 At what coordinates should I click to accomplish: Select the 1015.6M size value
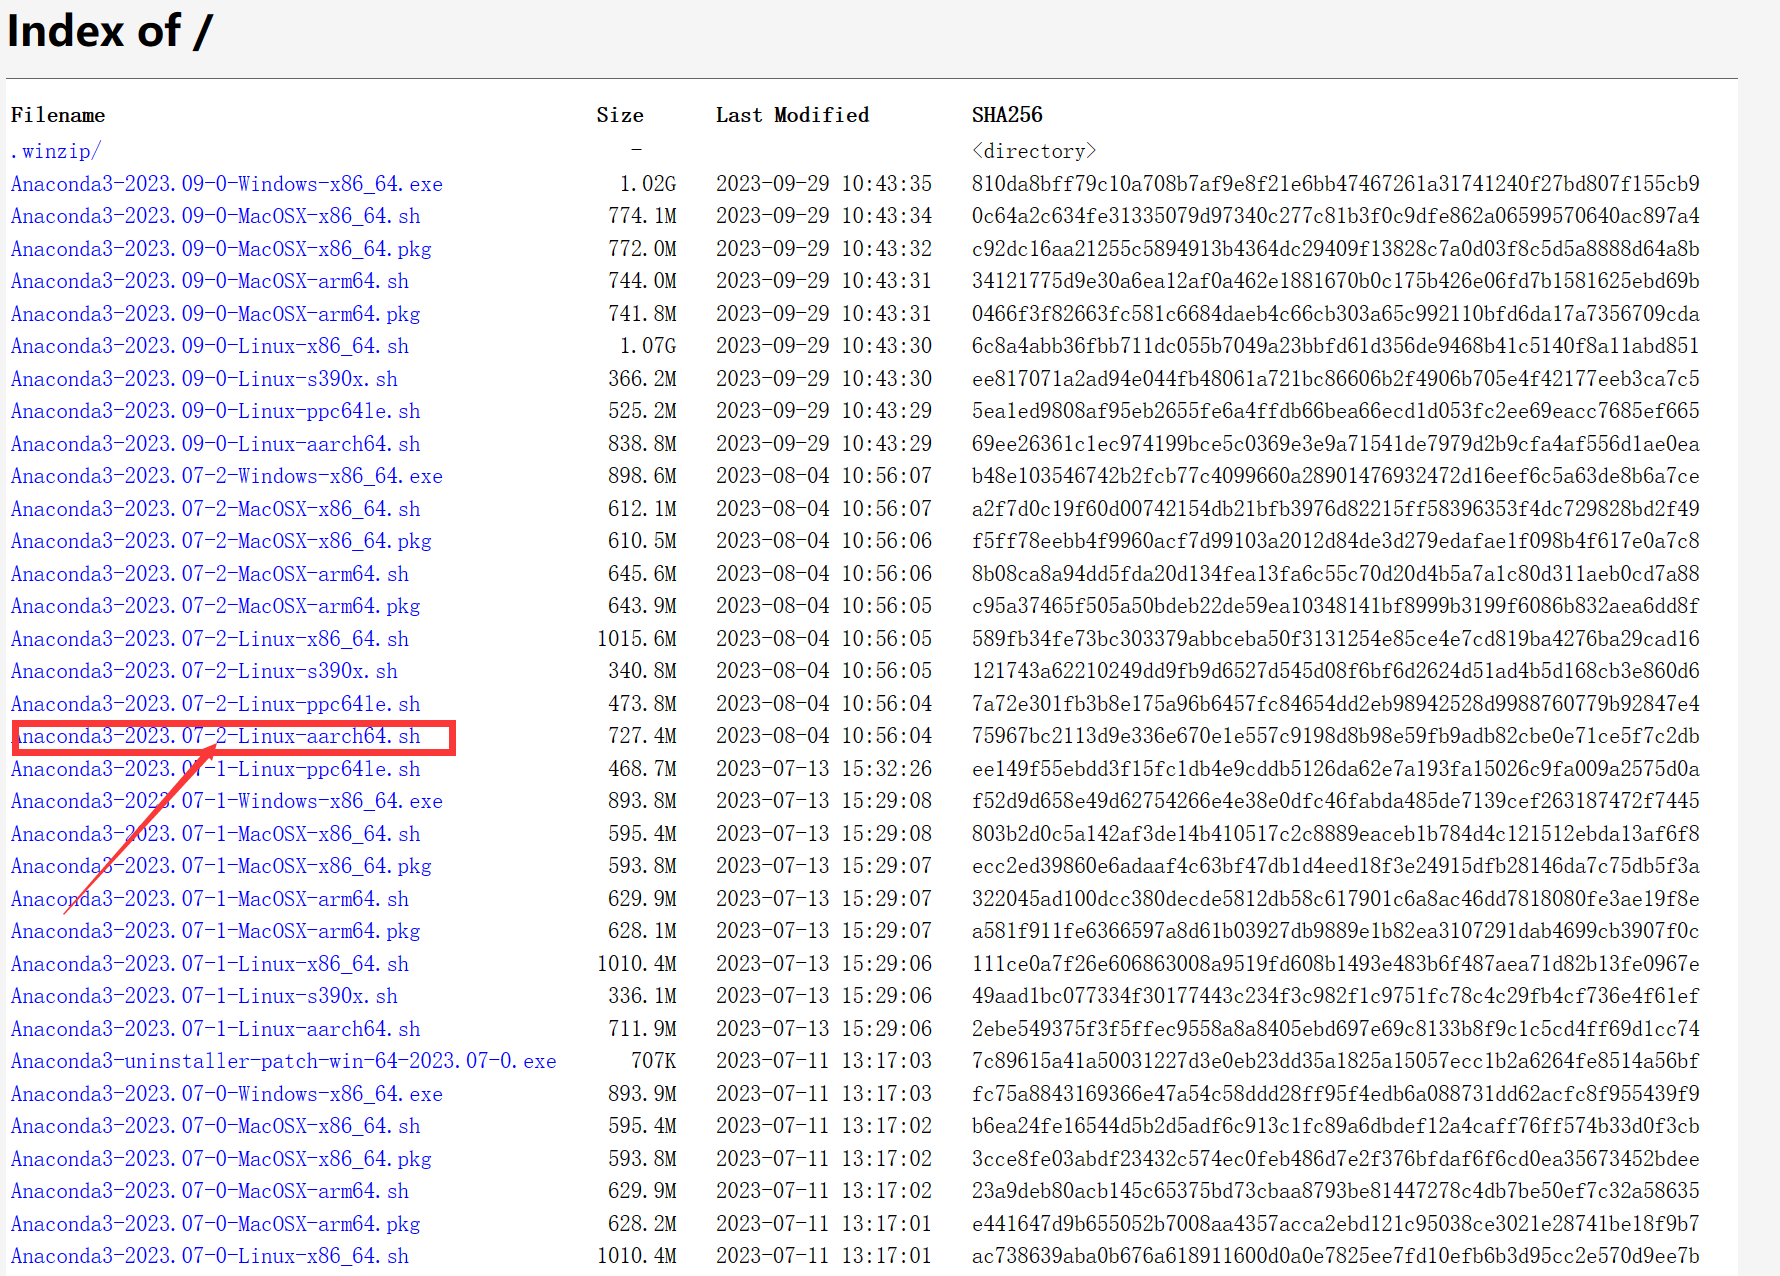pos(637,639)
